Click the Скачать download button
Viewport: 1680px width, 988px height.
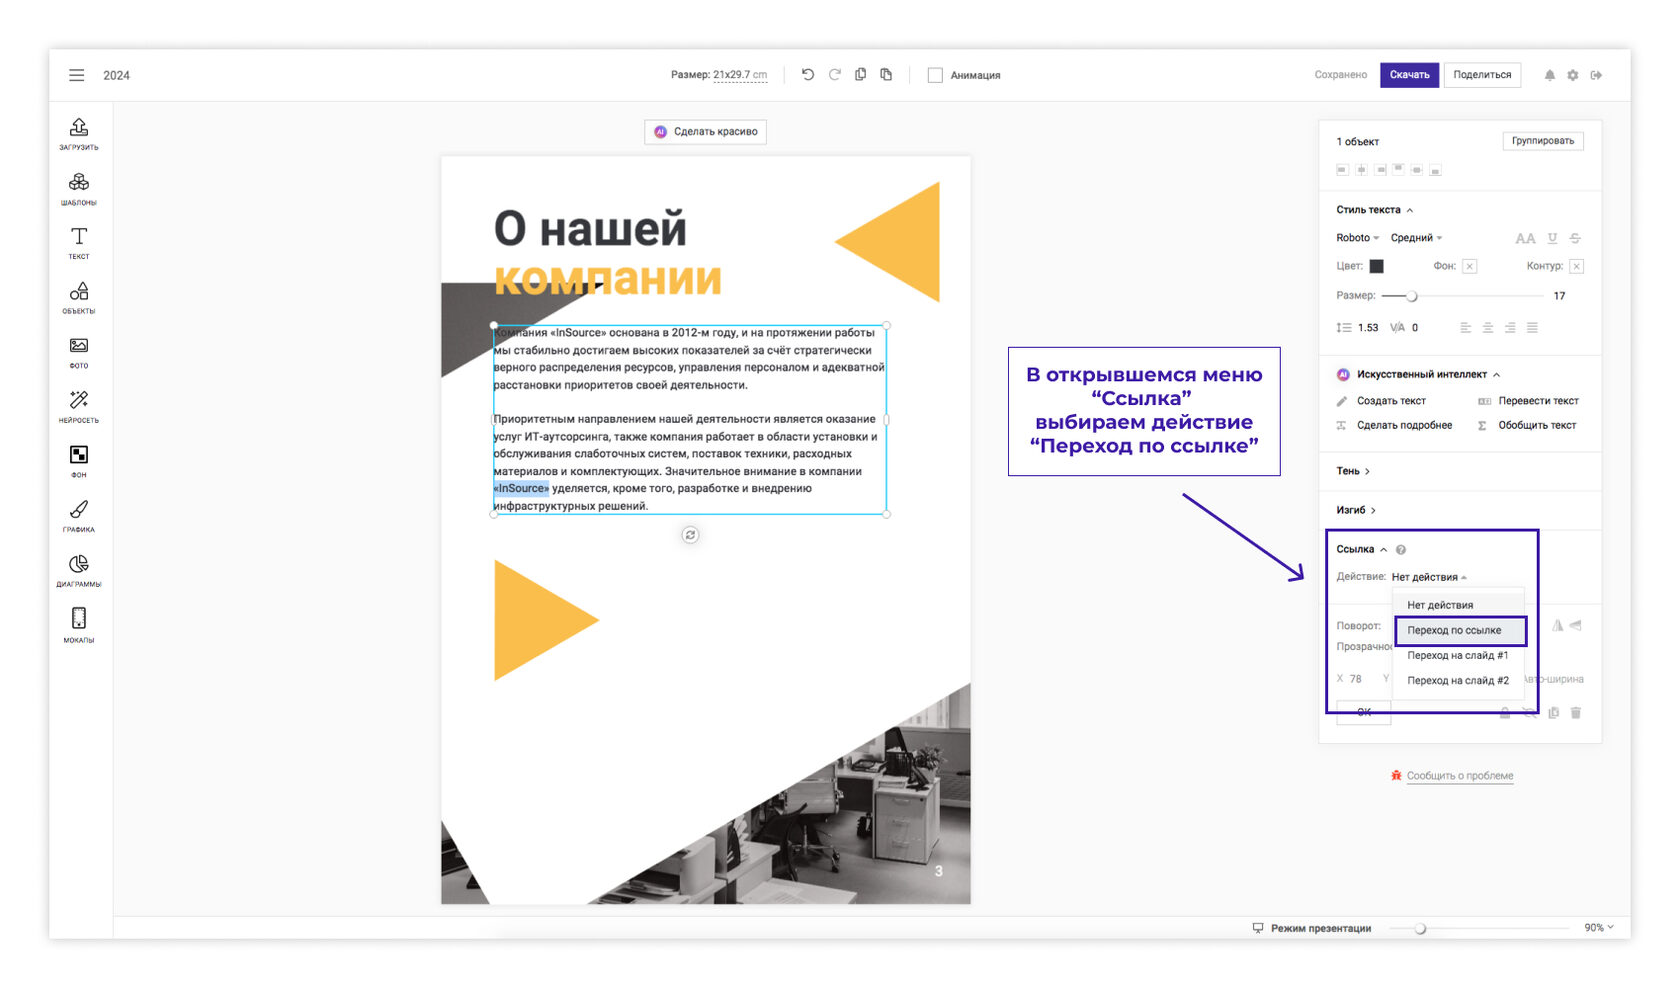pyautogui.click(x=1409, y=75)
